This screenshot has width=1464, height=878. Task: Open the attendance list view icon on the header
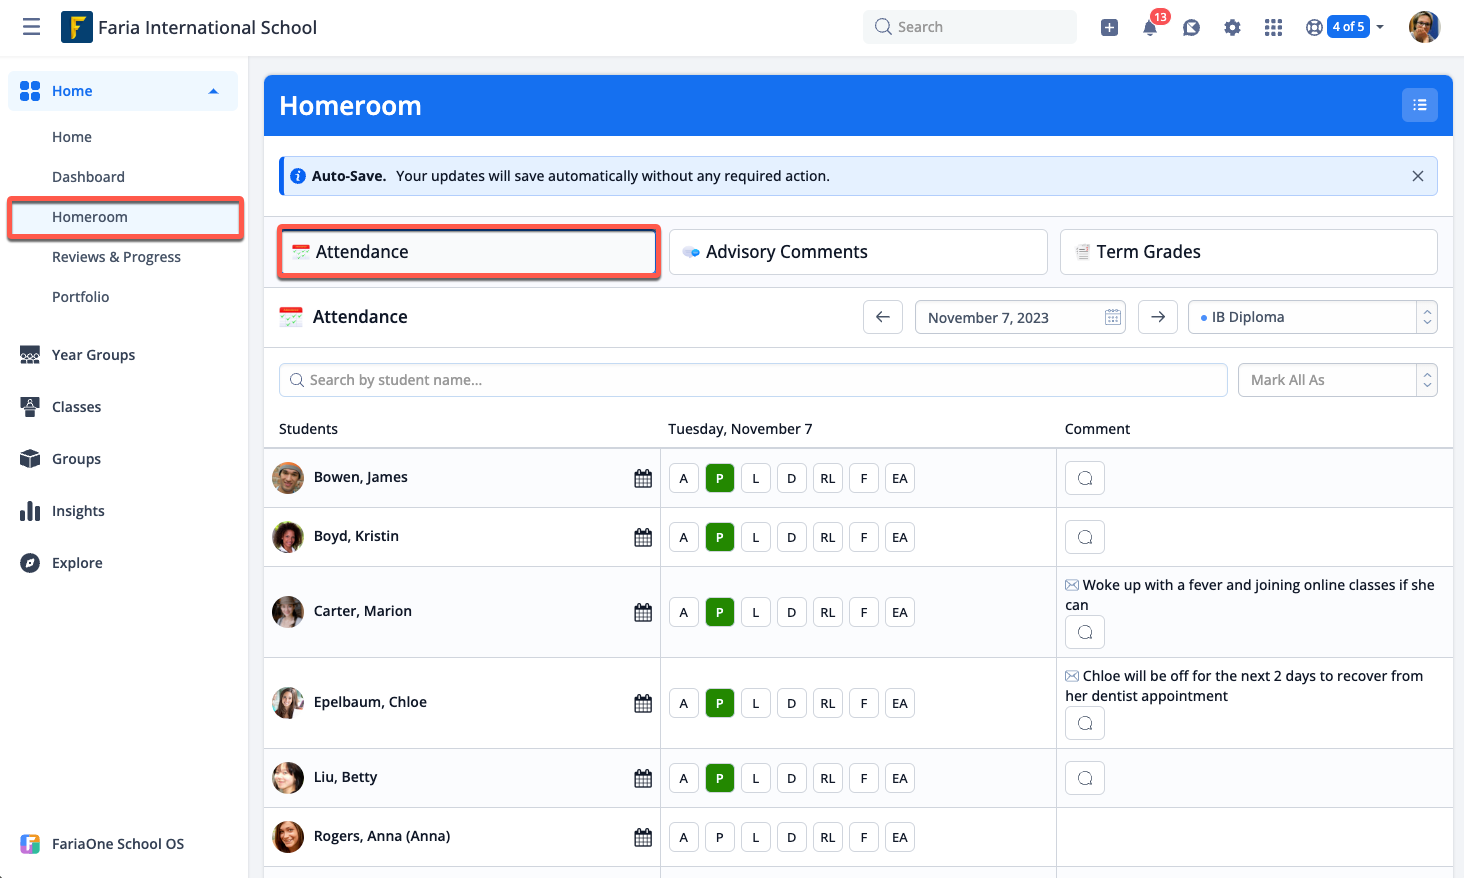pos(1420,104)
